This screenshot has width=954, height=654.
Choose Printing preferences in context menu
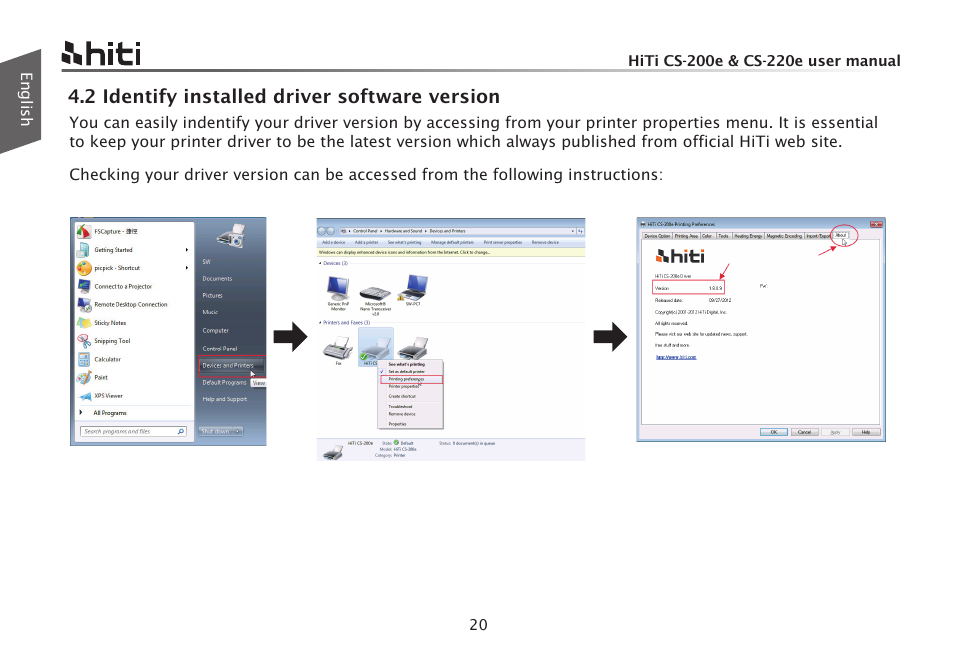pos(411,379)
